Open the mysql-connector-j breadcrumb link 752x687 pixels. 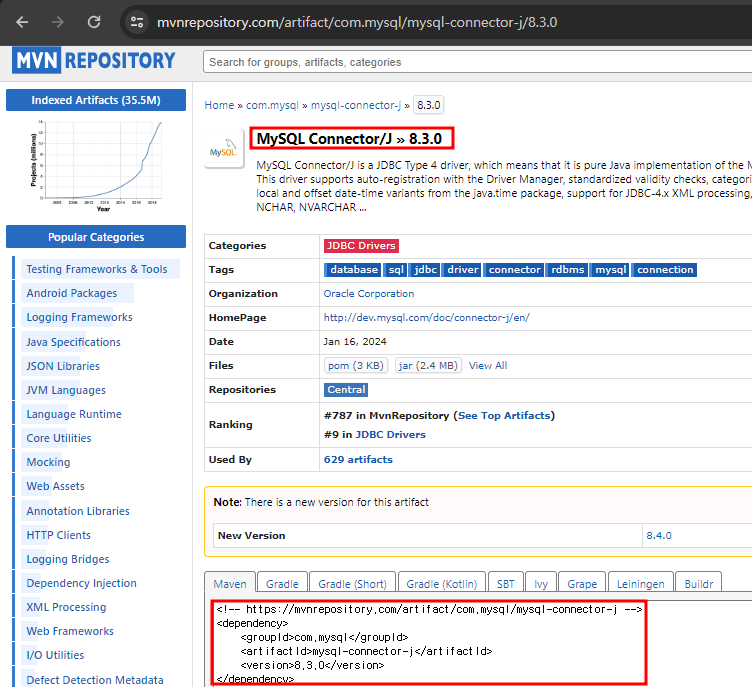(355, 105)
